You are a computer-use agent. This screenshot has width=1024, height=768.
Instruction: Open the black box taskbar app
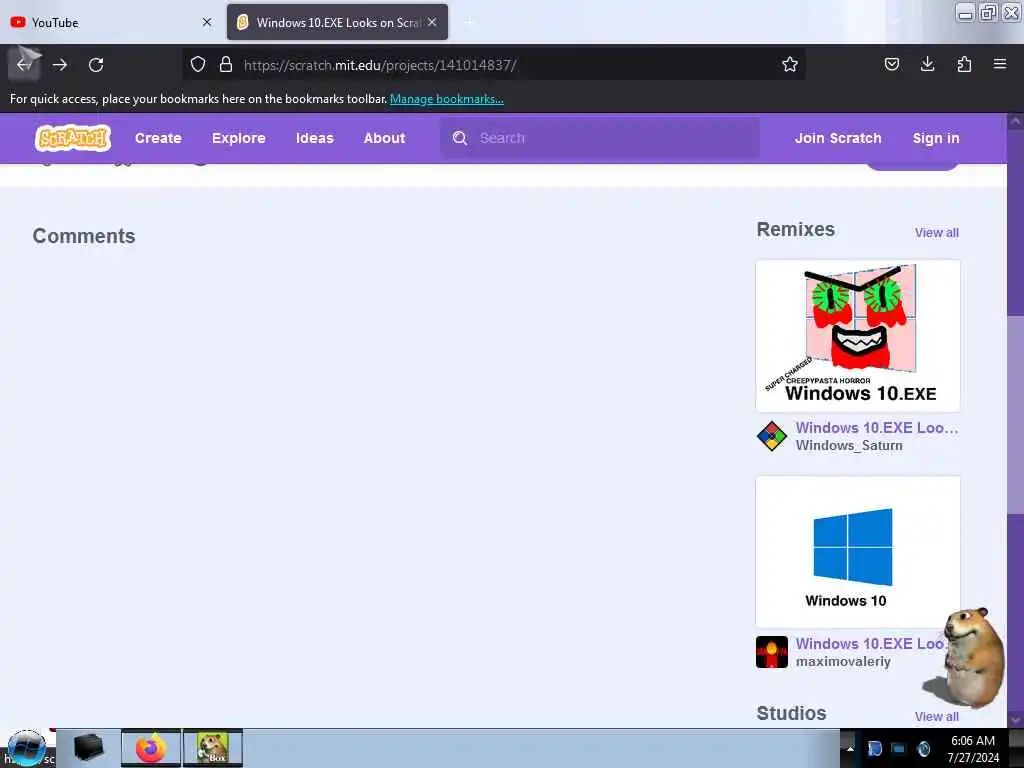88,748
